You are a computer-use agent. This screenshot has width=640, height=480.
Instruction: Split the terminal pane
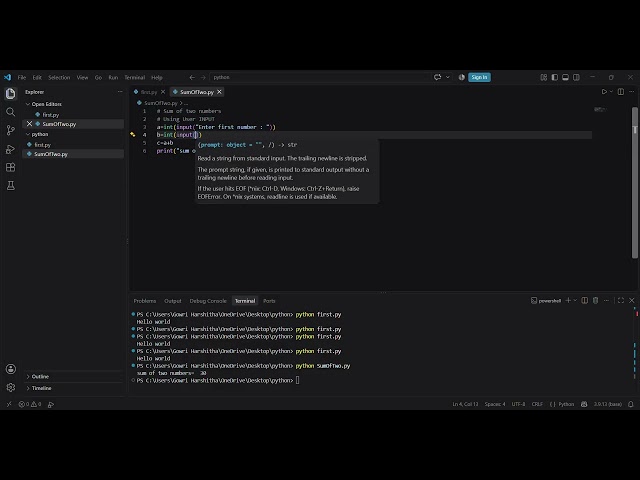(x=584, y=300)
